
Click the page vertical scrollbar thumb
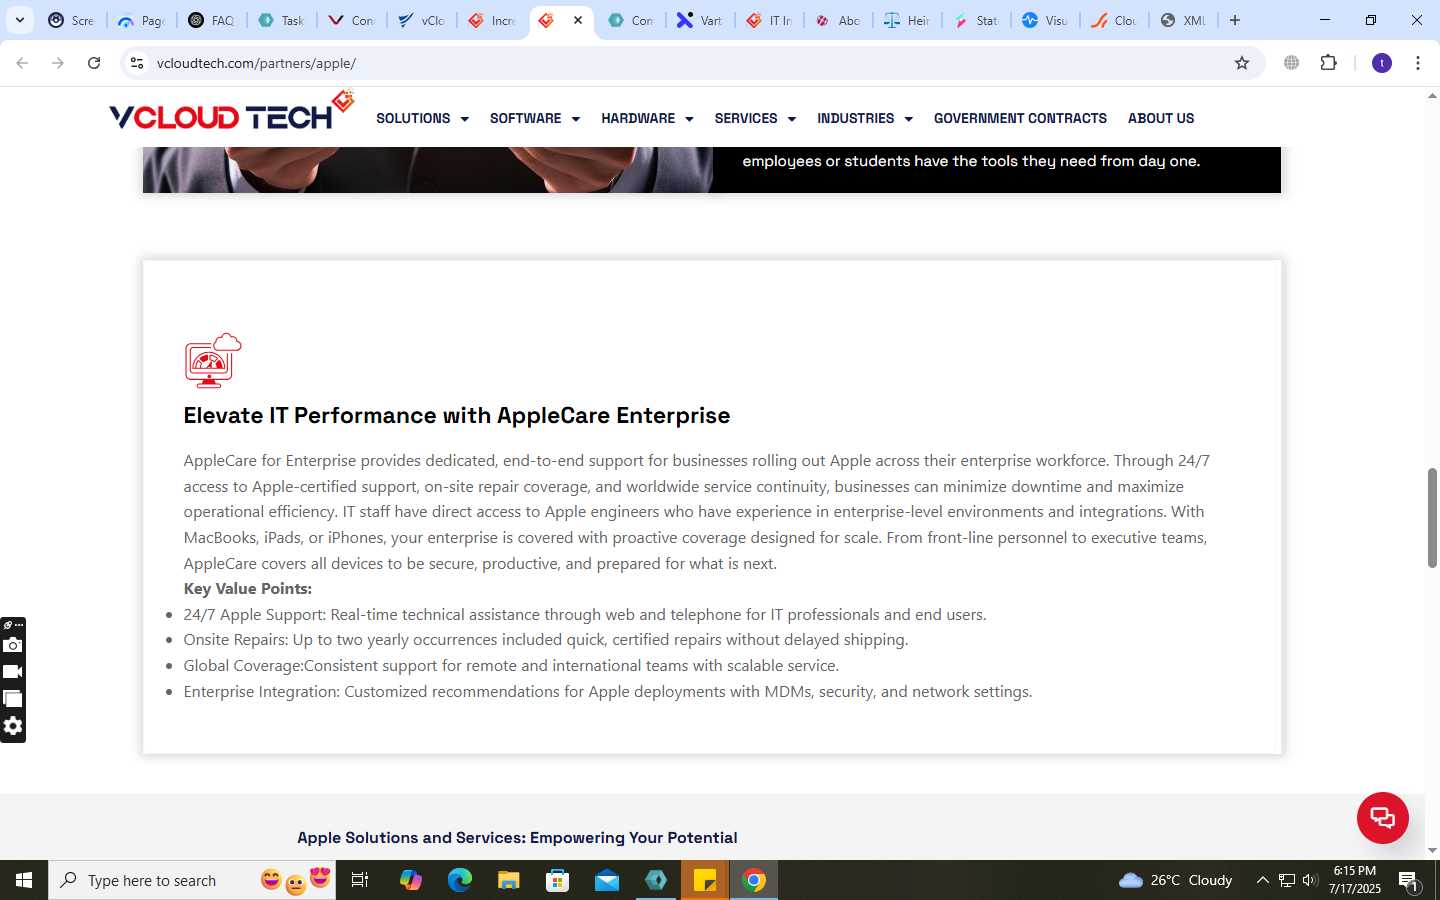click(1432, 517)
